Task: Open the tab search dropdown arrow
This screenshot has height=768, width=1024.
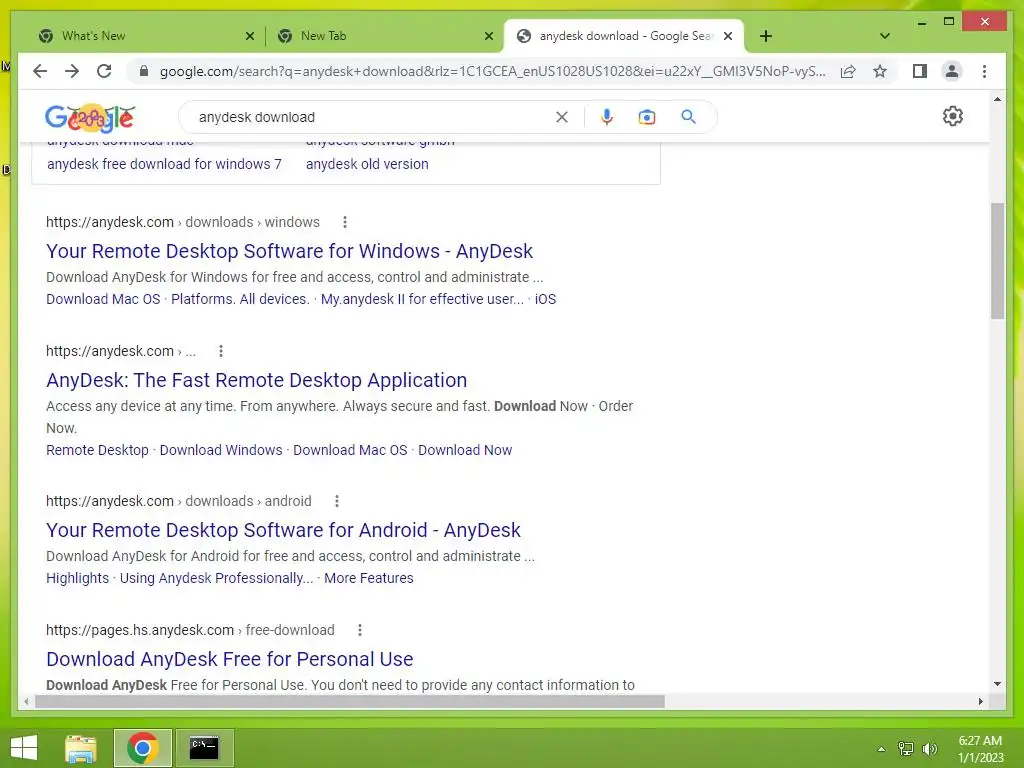Action: tap(885, 36)
